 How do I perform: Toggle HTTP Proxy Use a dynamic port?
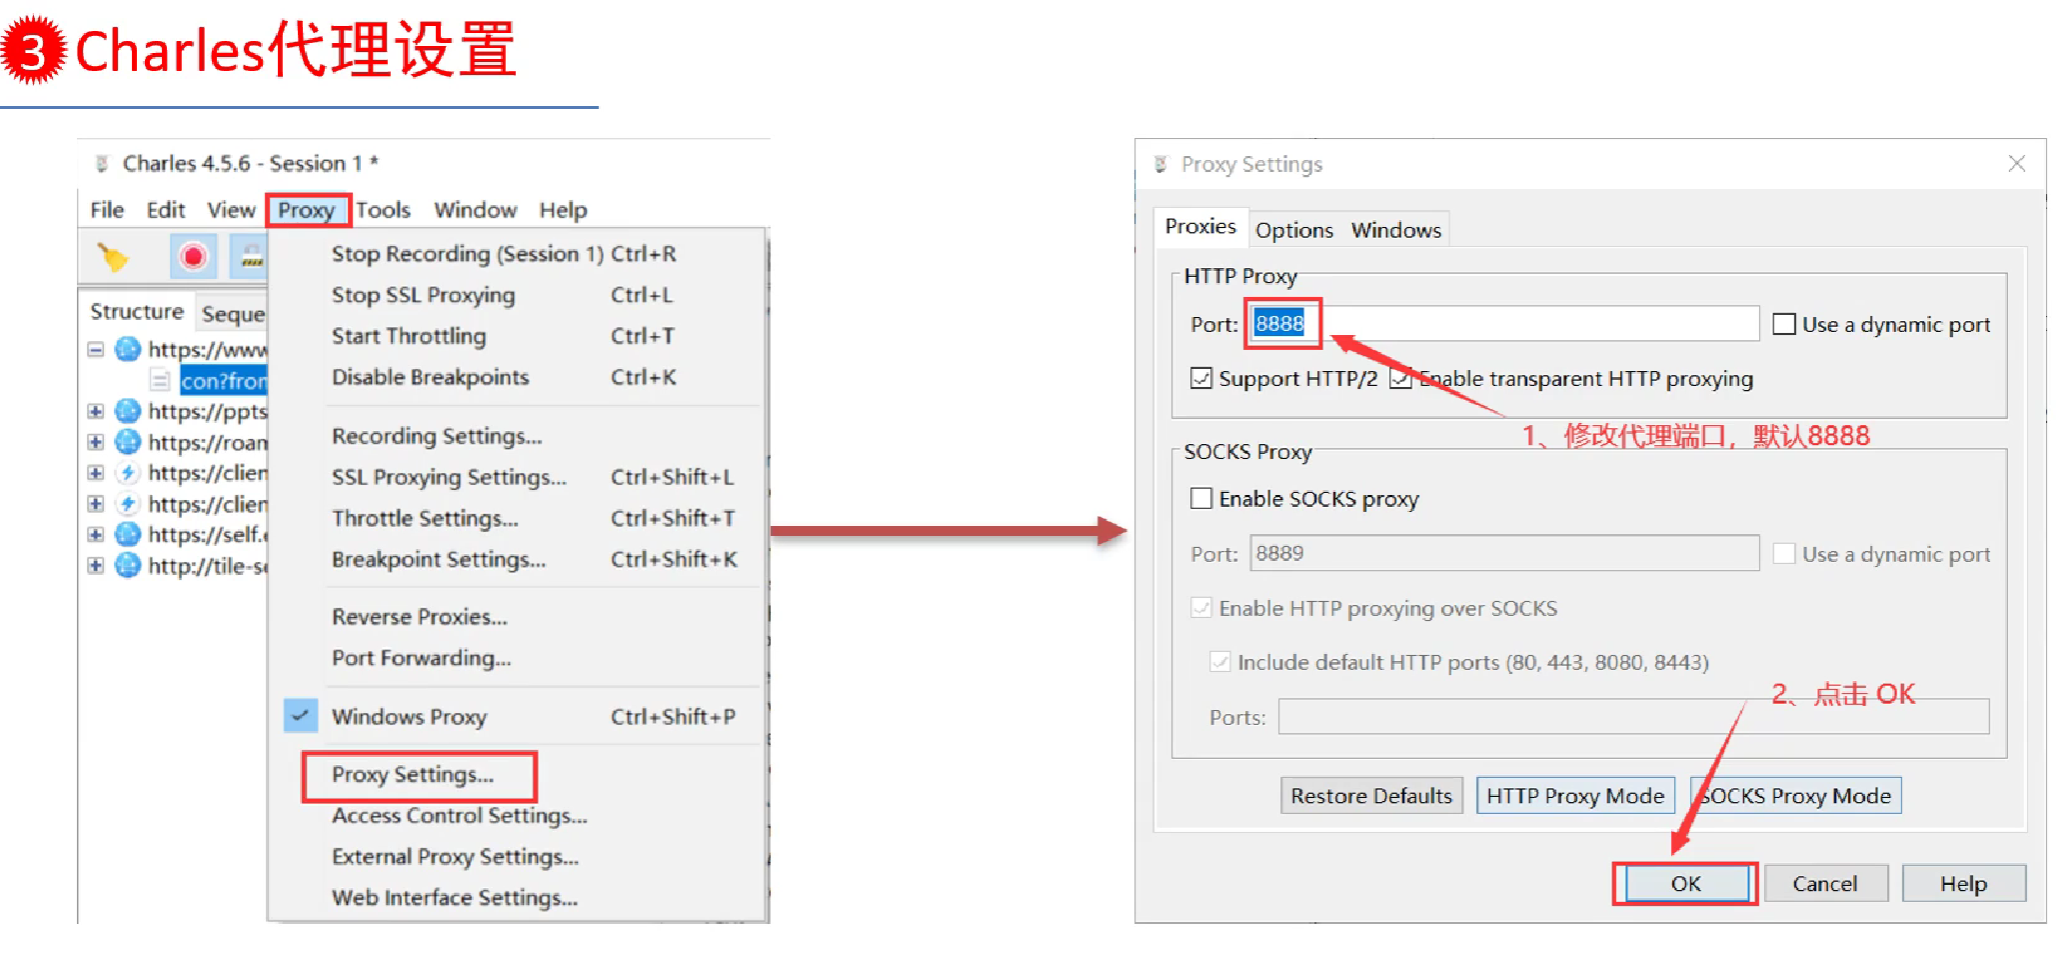point(1784,324)
